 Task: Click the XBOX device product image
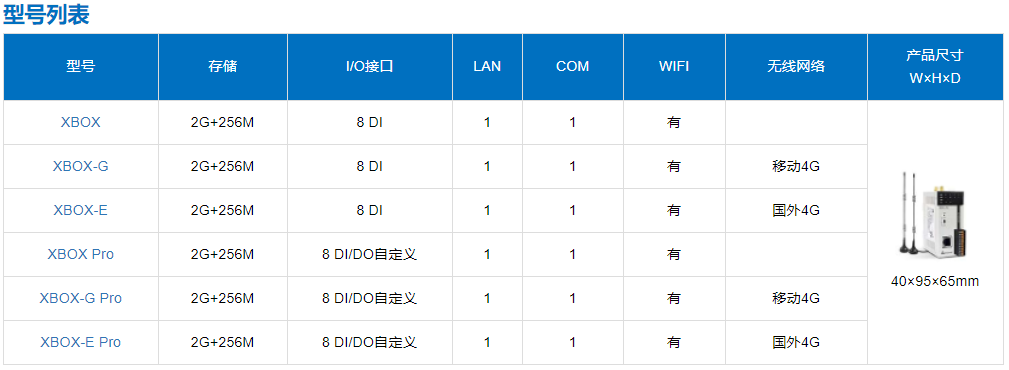[934, 215]
